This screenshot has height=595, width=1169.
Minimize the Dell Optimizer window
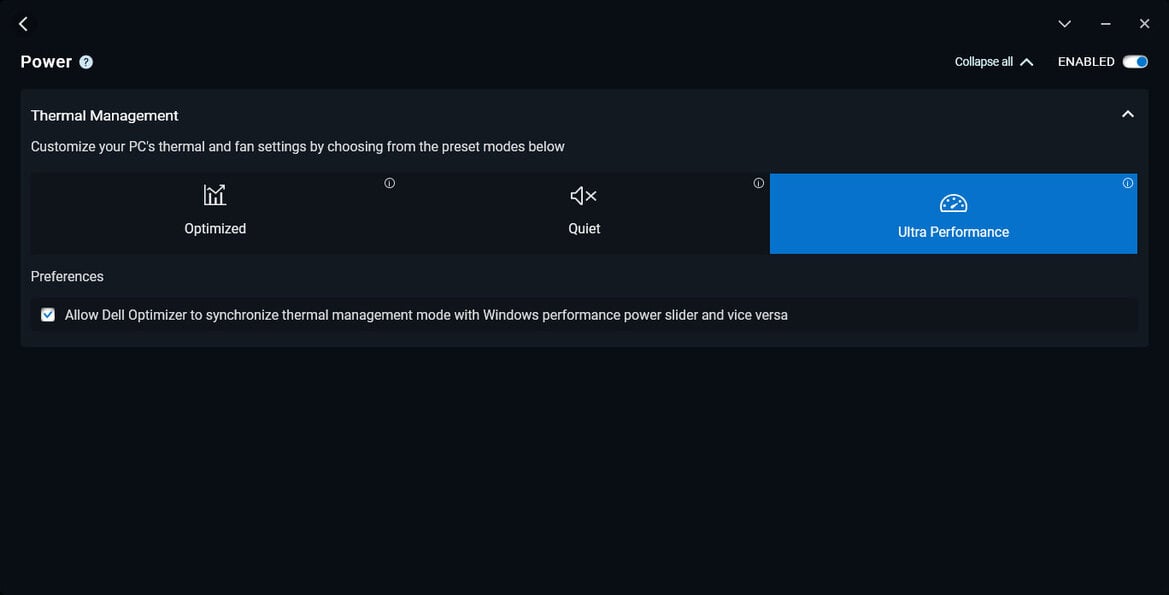tap(1105, 24)
